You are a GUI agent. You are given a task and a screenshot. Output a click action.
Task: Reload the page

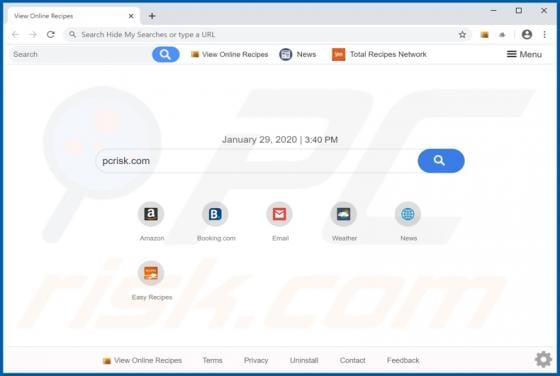tap(51, 35)
